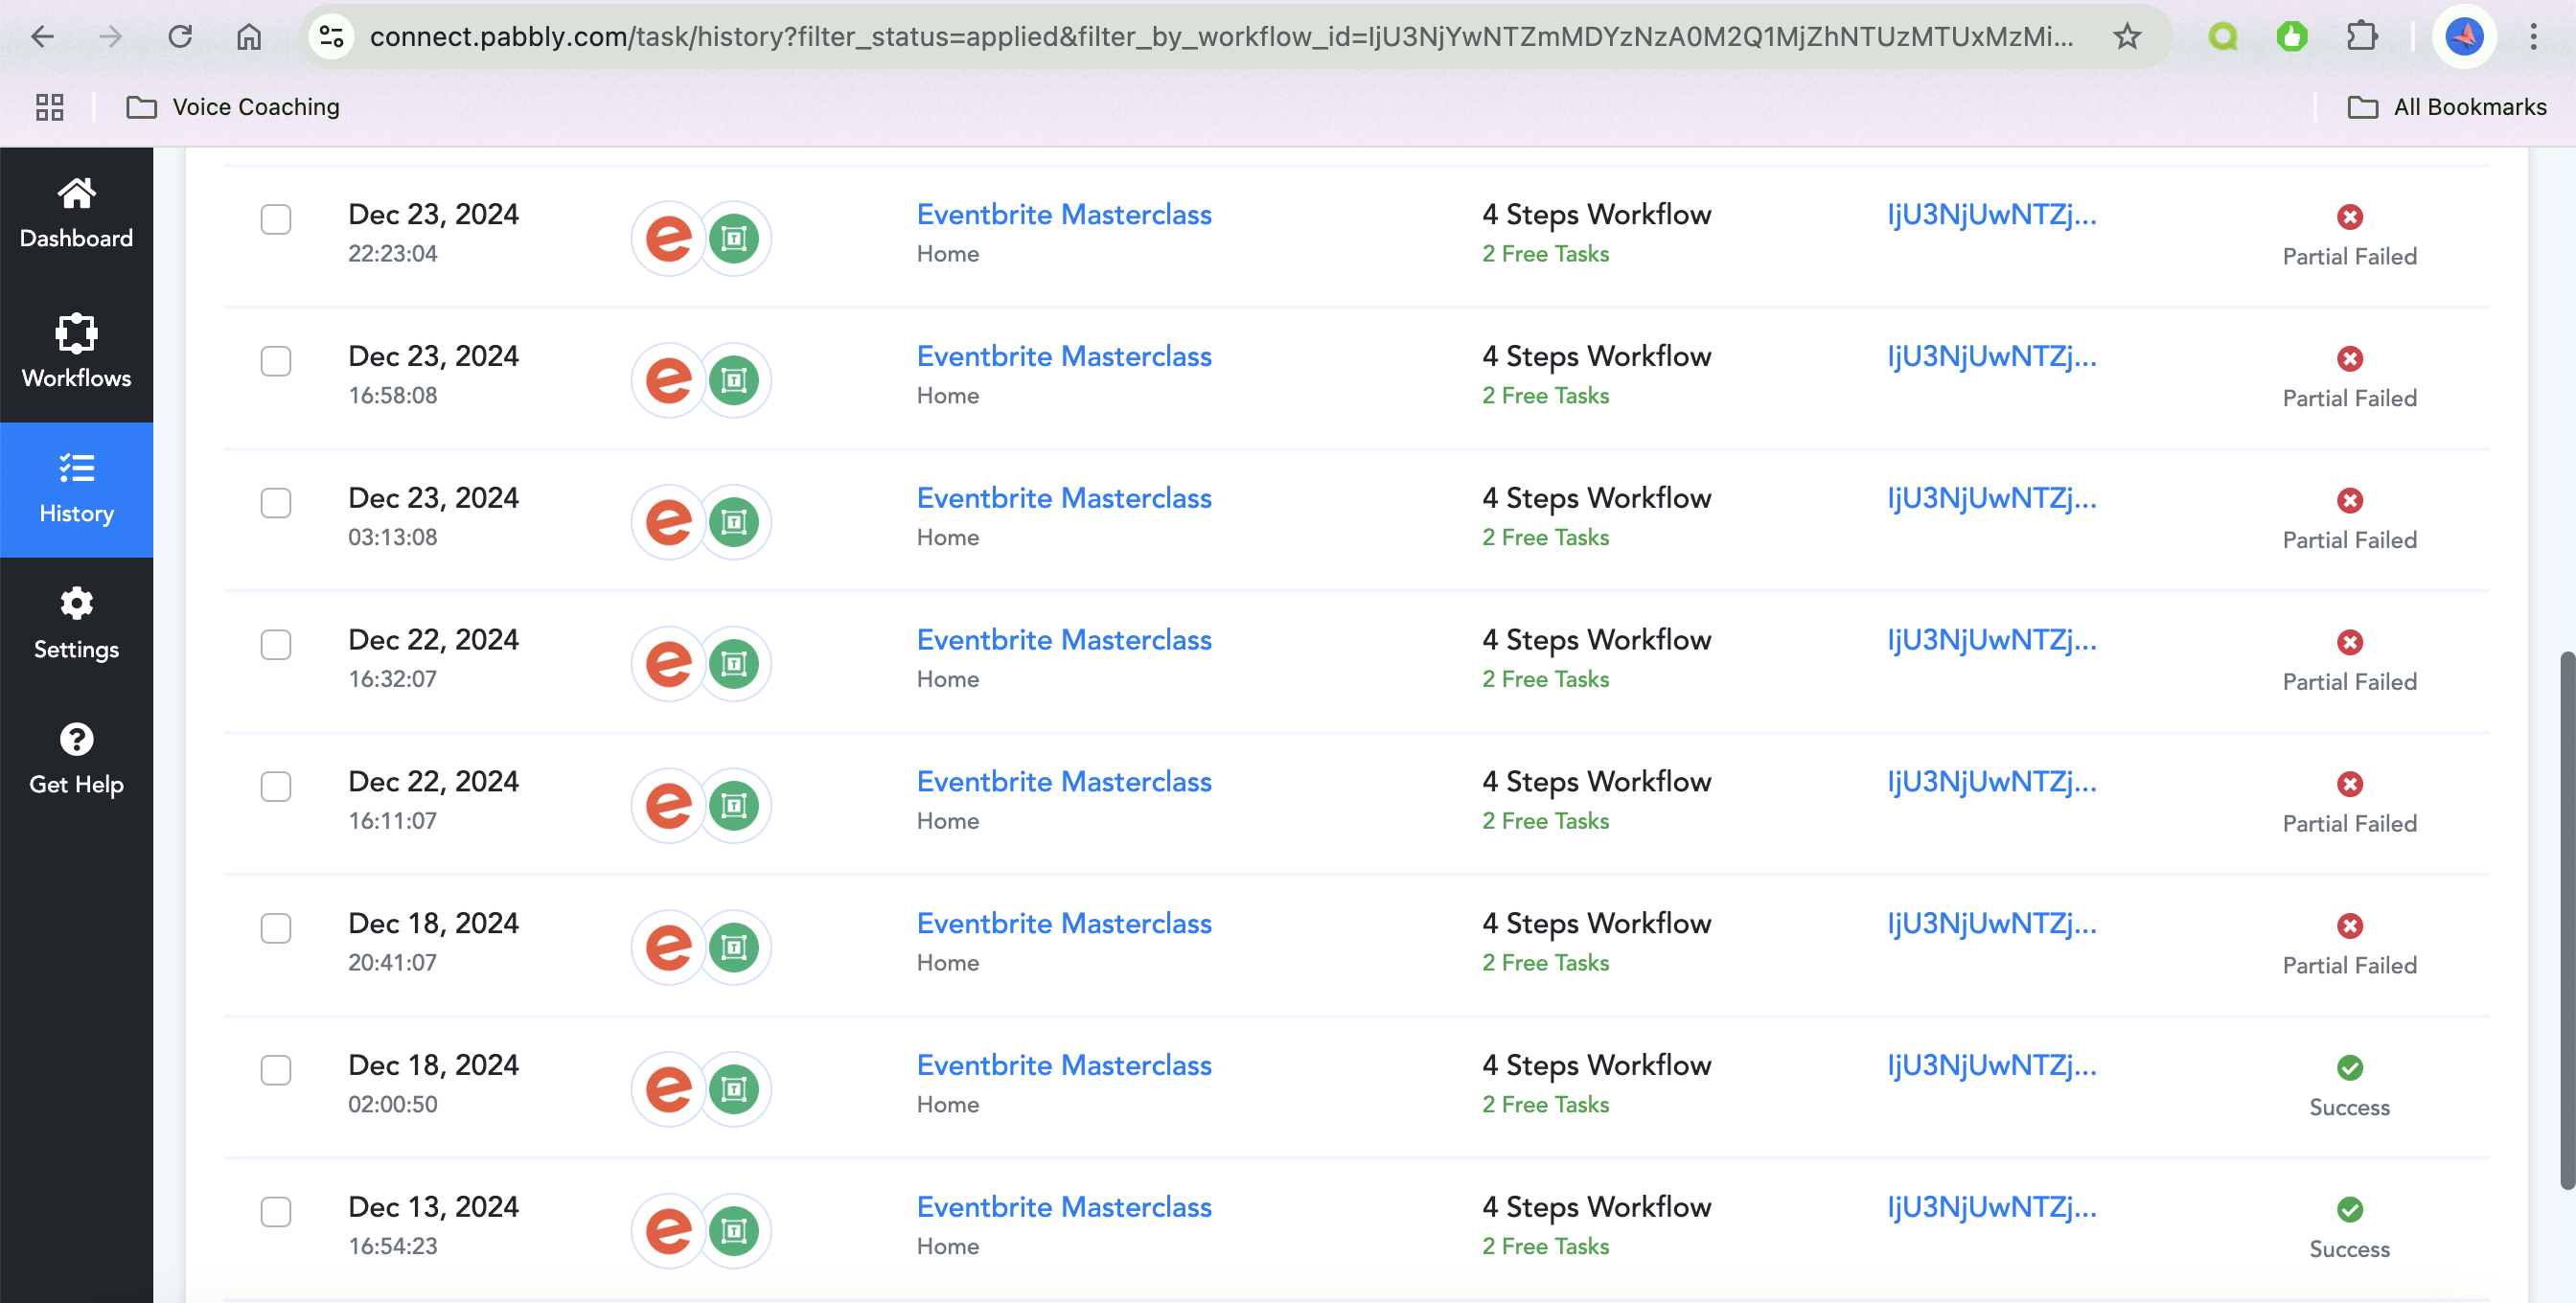Click Partial Failed red icon for 20:41:07
The image size is (2576, 1303).
tap(2349, 926)
